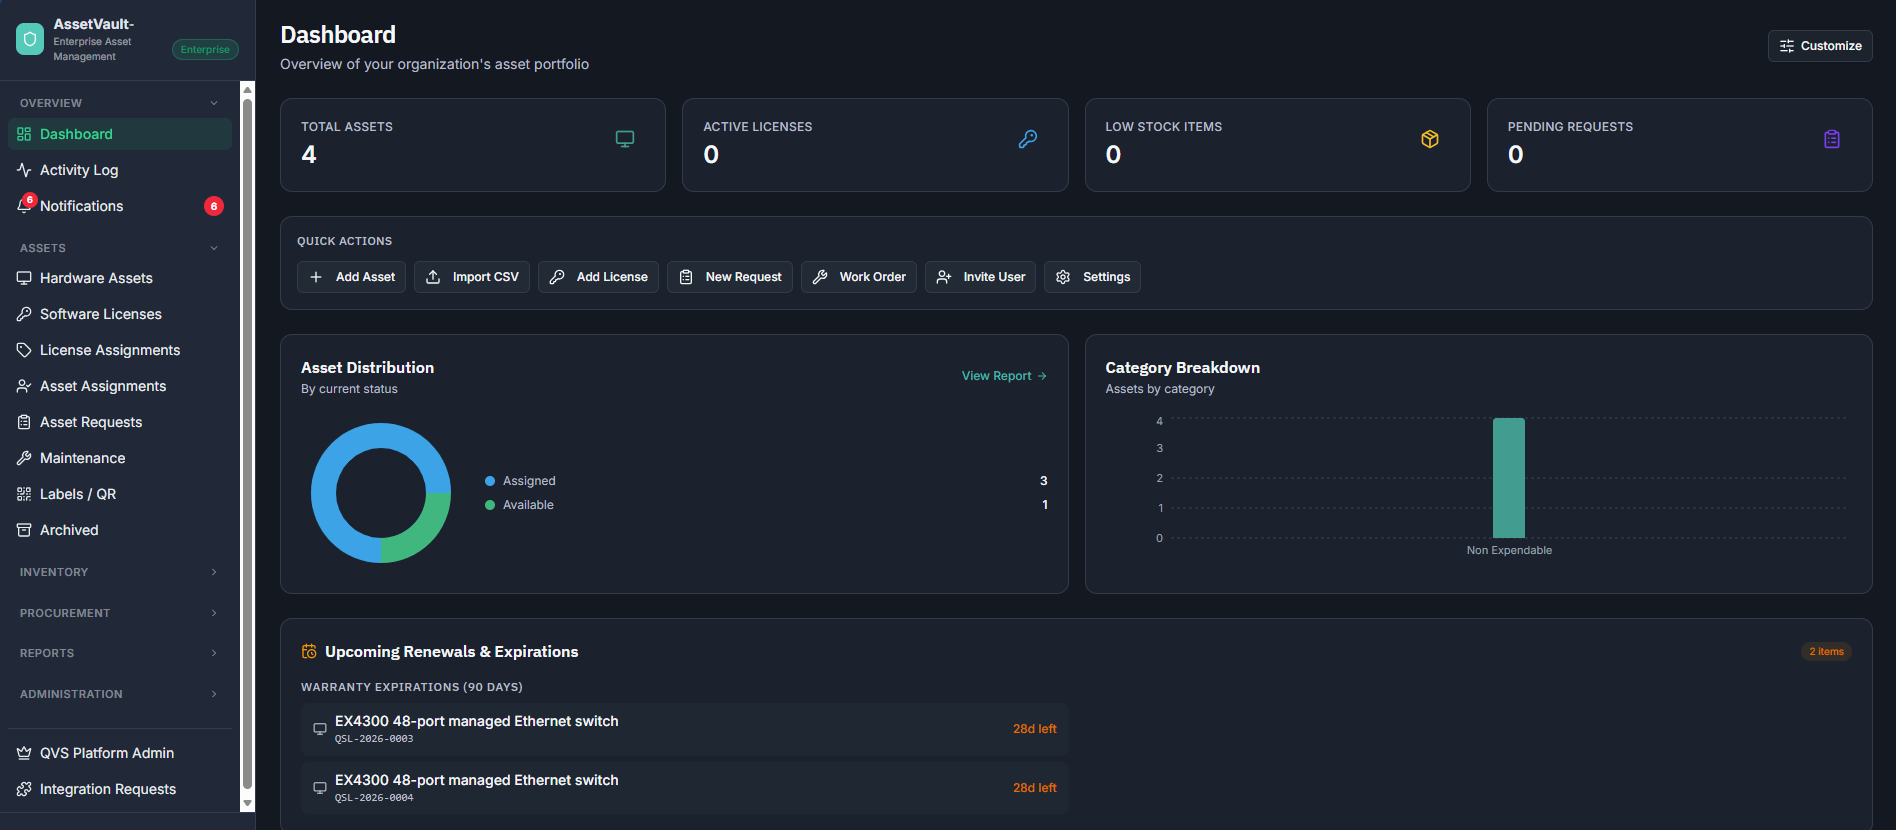Click the Asset Distribution donut chart
This screenshot has width=1896, height=830.
click(x=381, y=493)
